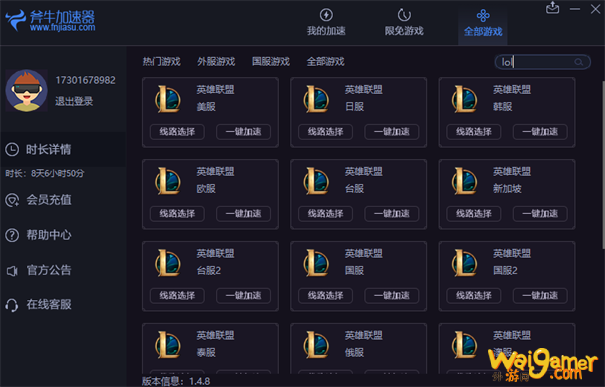The width and height of the screenshot is (605, 387).
Task: Click League icon of 国服 card
Action: 316,263
